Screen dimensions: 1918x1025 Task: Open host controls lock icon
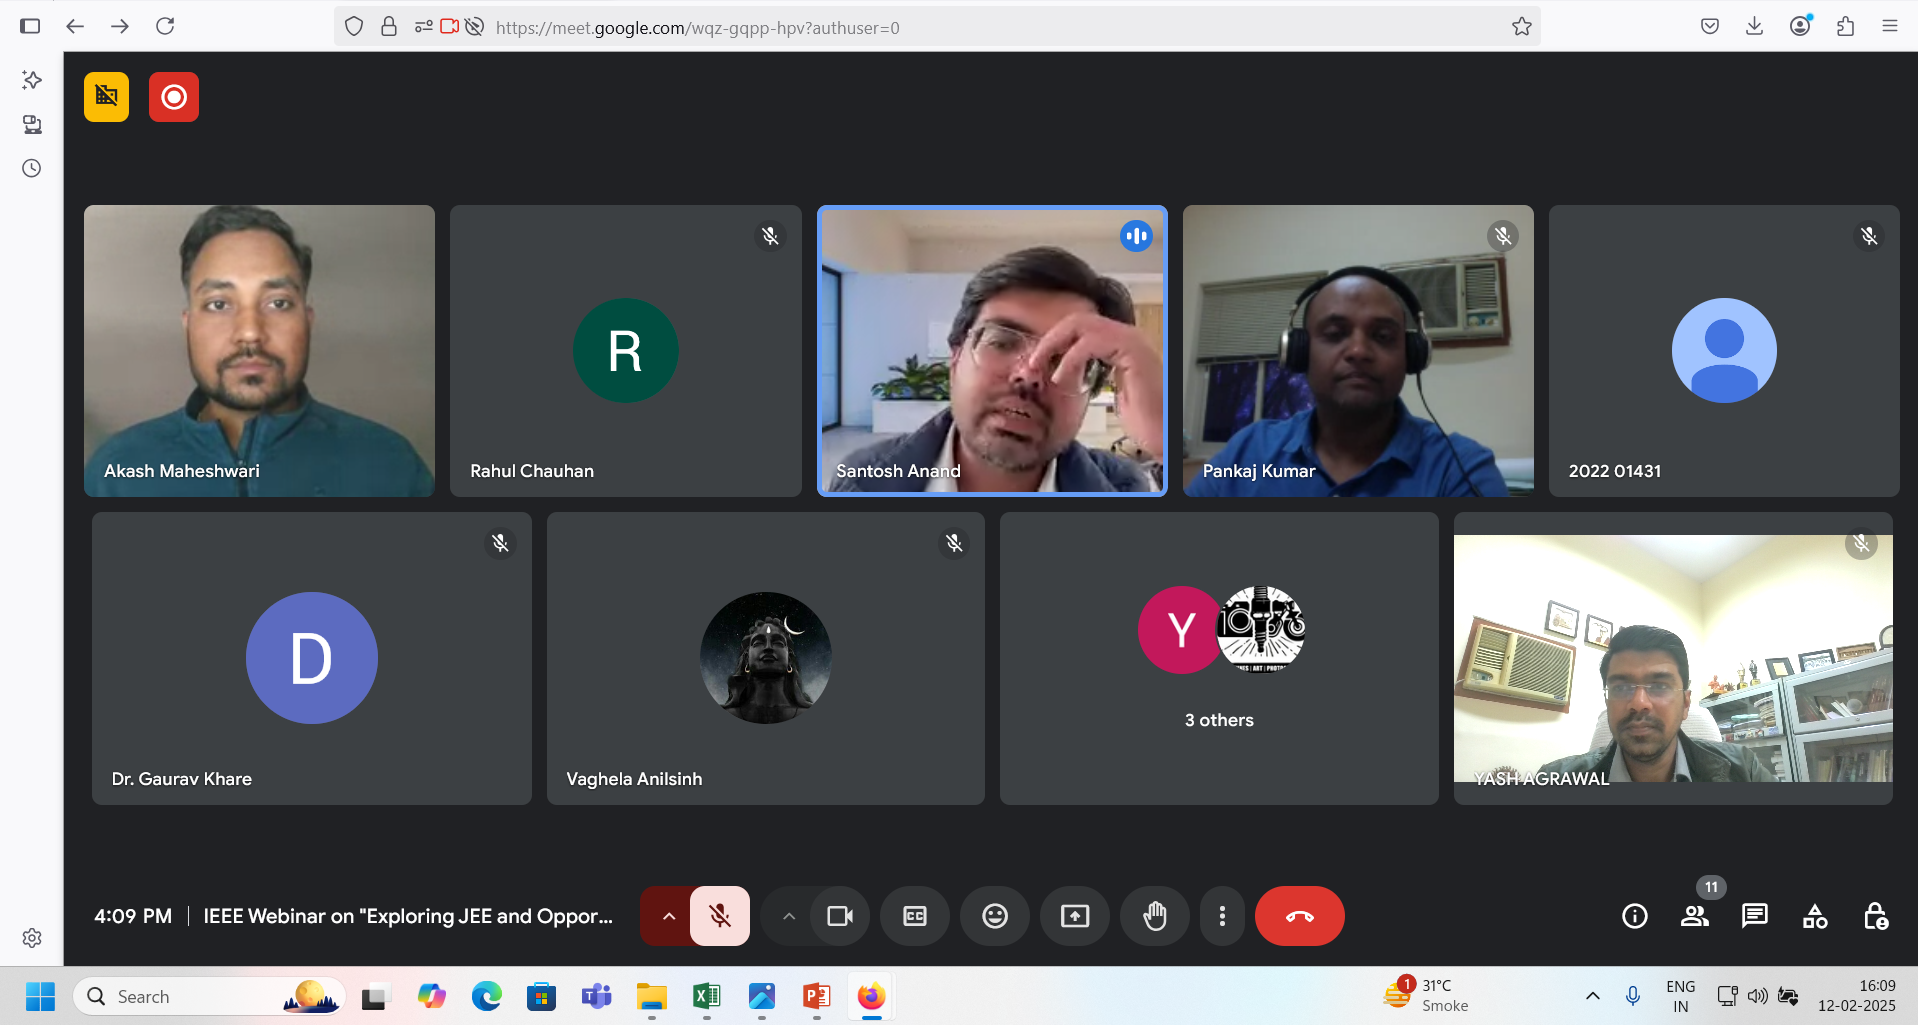pyautogui.click(x=1875, y=916)
